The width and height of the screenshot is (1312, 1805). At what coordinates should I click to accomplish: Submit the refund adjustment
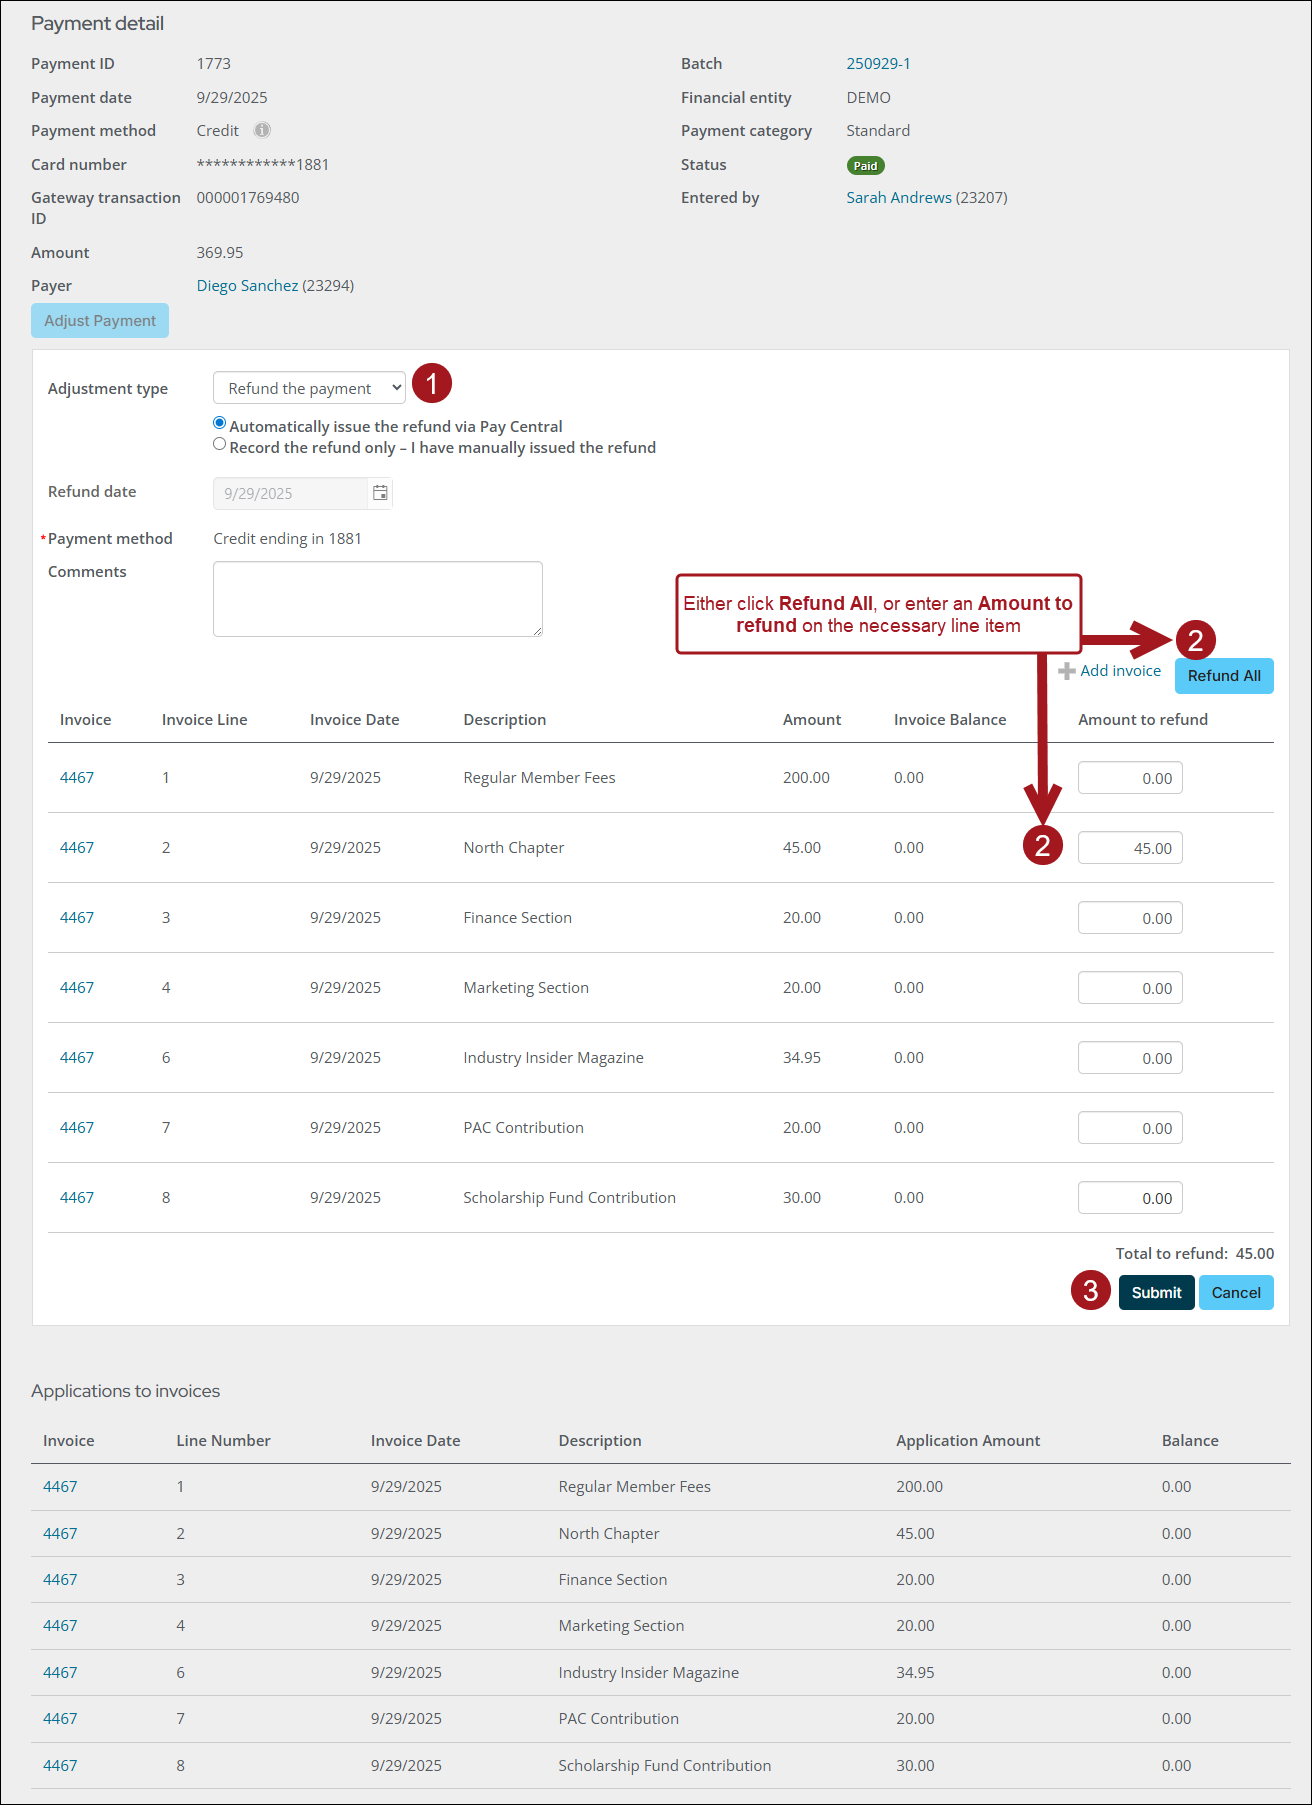(1156, 1293)
